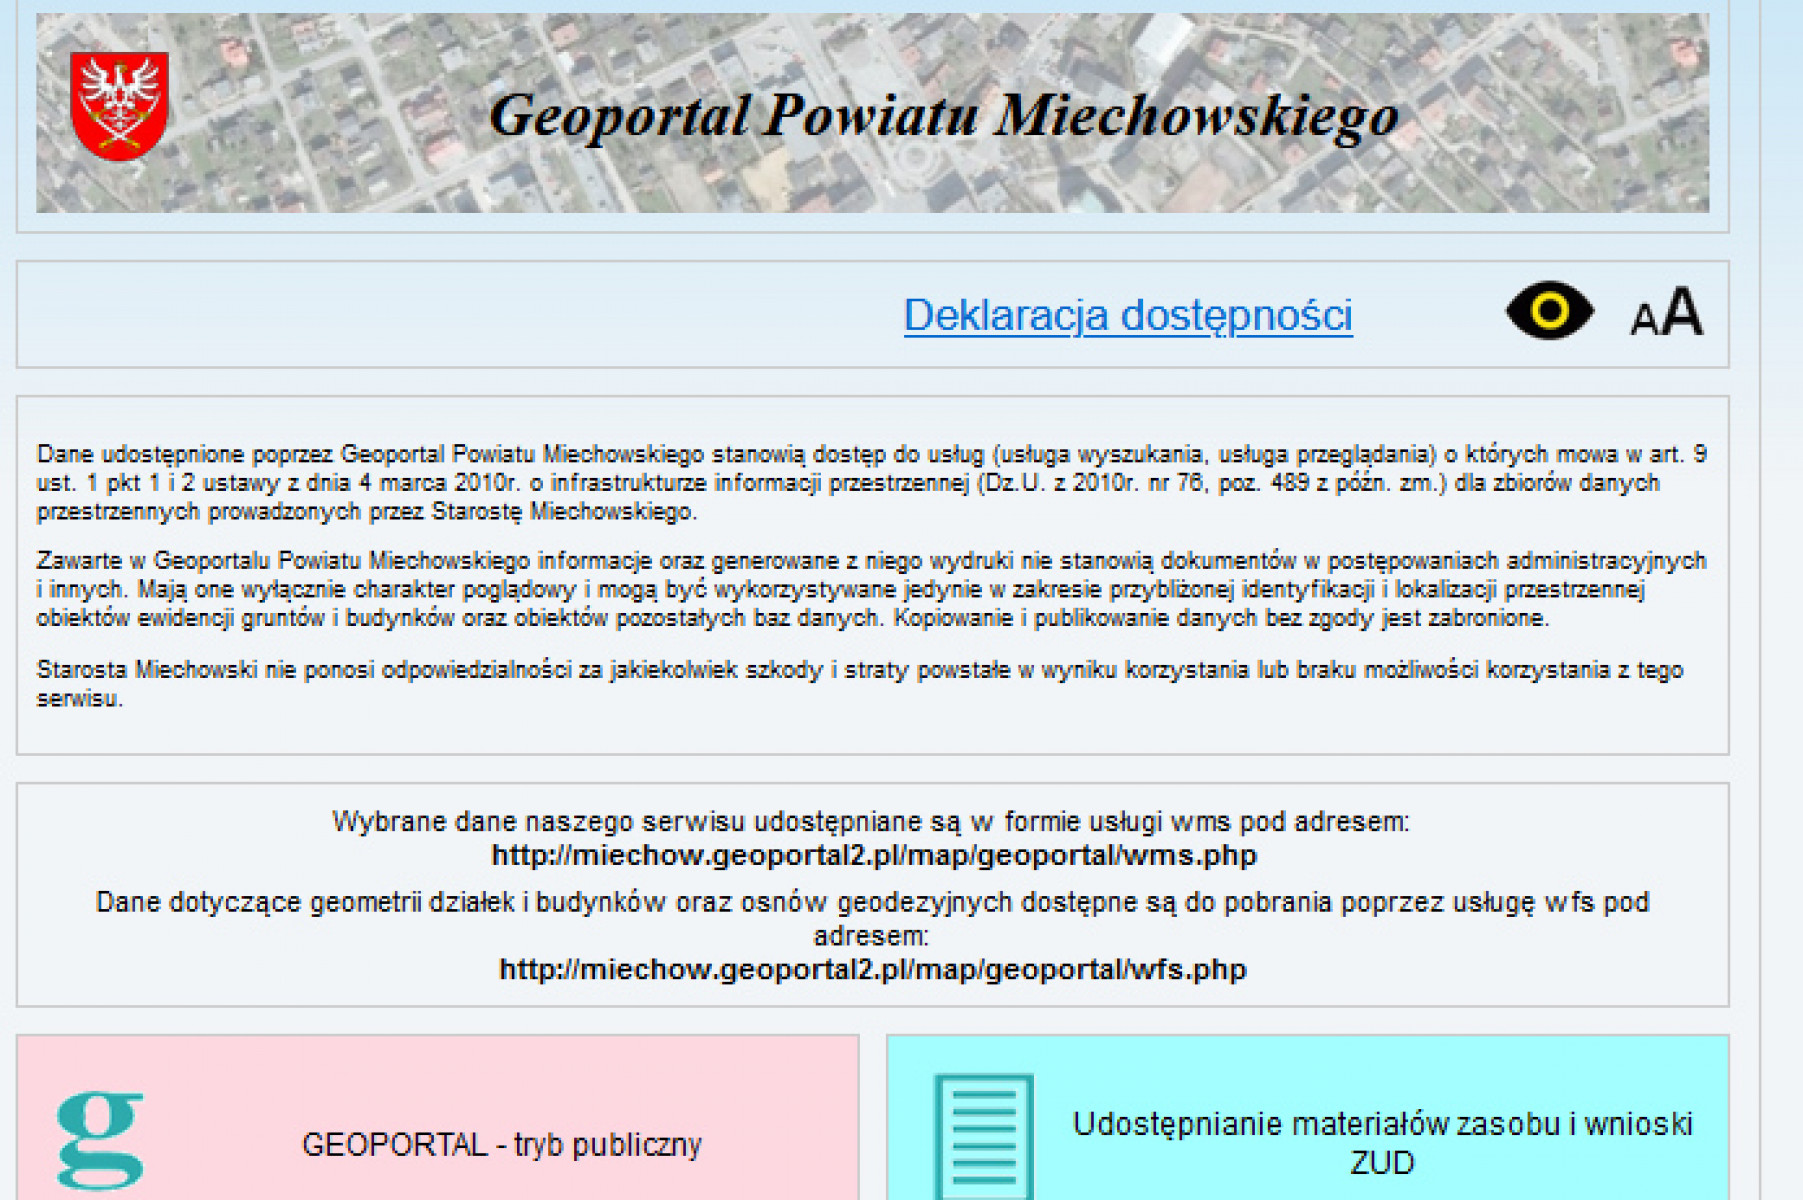
Task: Click the line 'Dane dotyczące geometrii działek'
Action: pos(870,903)
